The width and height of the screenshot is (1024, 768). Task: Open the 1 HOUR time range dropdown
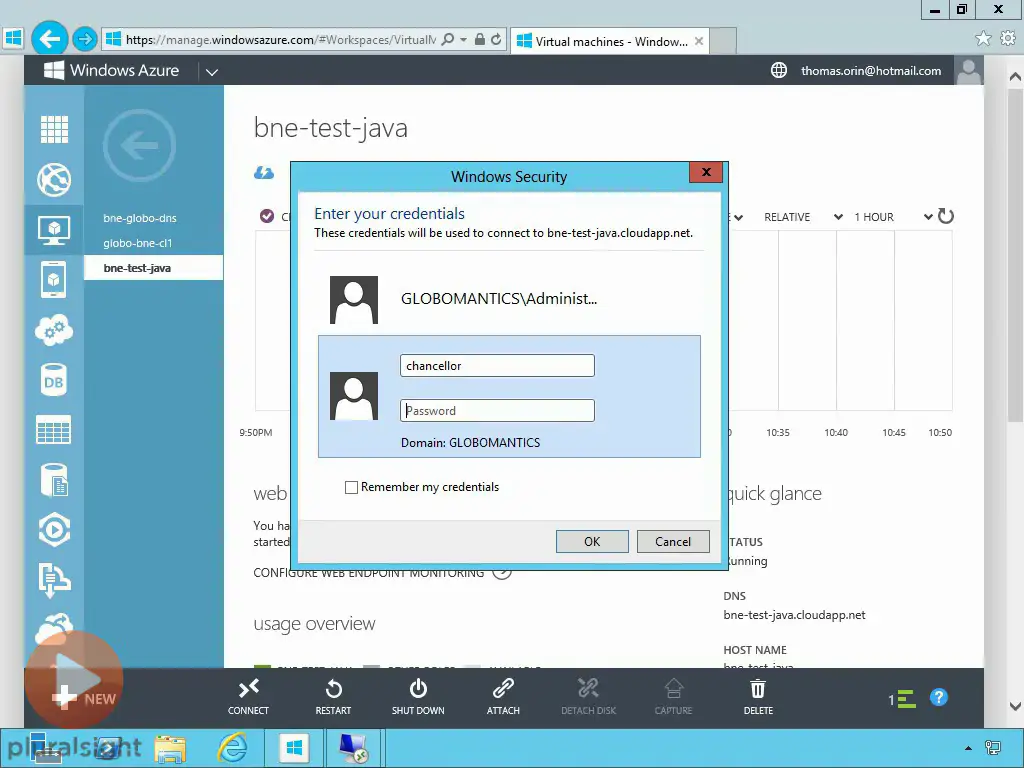[893, 217]
